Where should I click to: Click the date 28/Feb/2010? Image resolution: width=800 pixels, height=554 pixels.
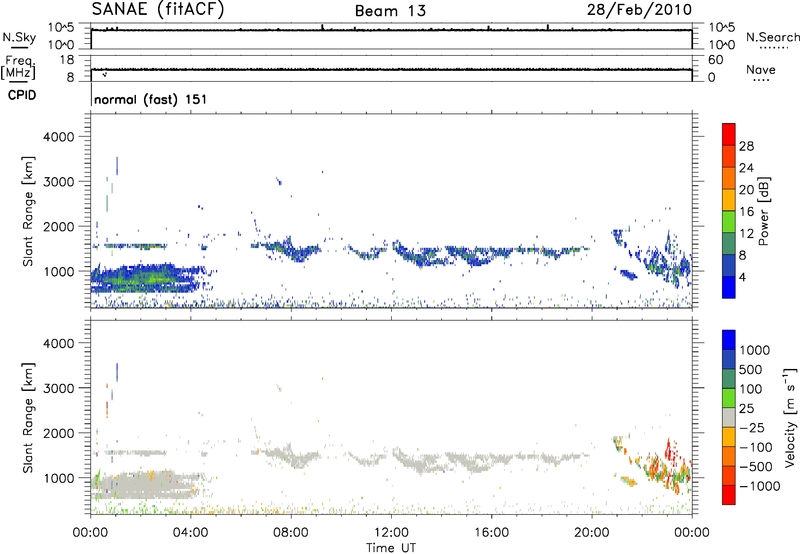coord(639,10)
